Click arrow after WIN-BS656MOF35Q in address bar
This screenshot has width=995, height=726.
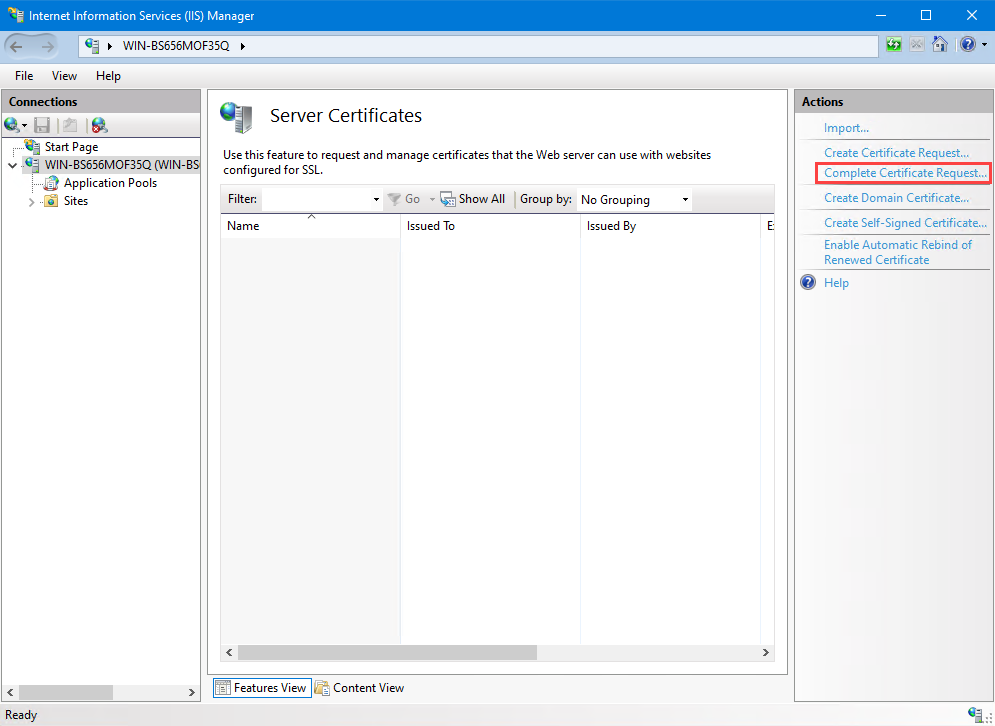242,46
